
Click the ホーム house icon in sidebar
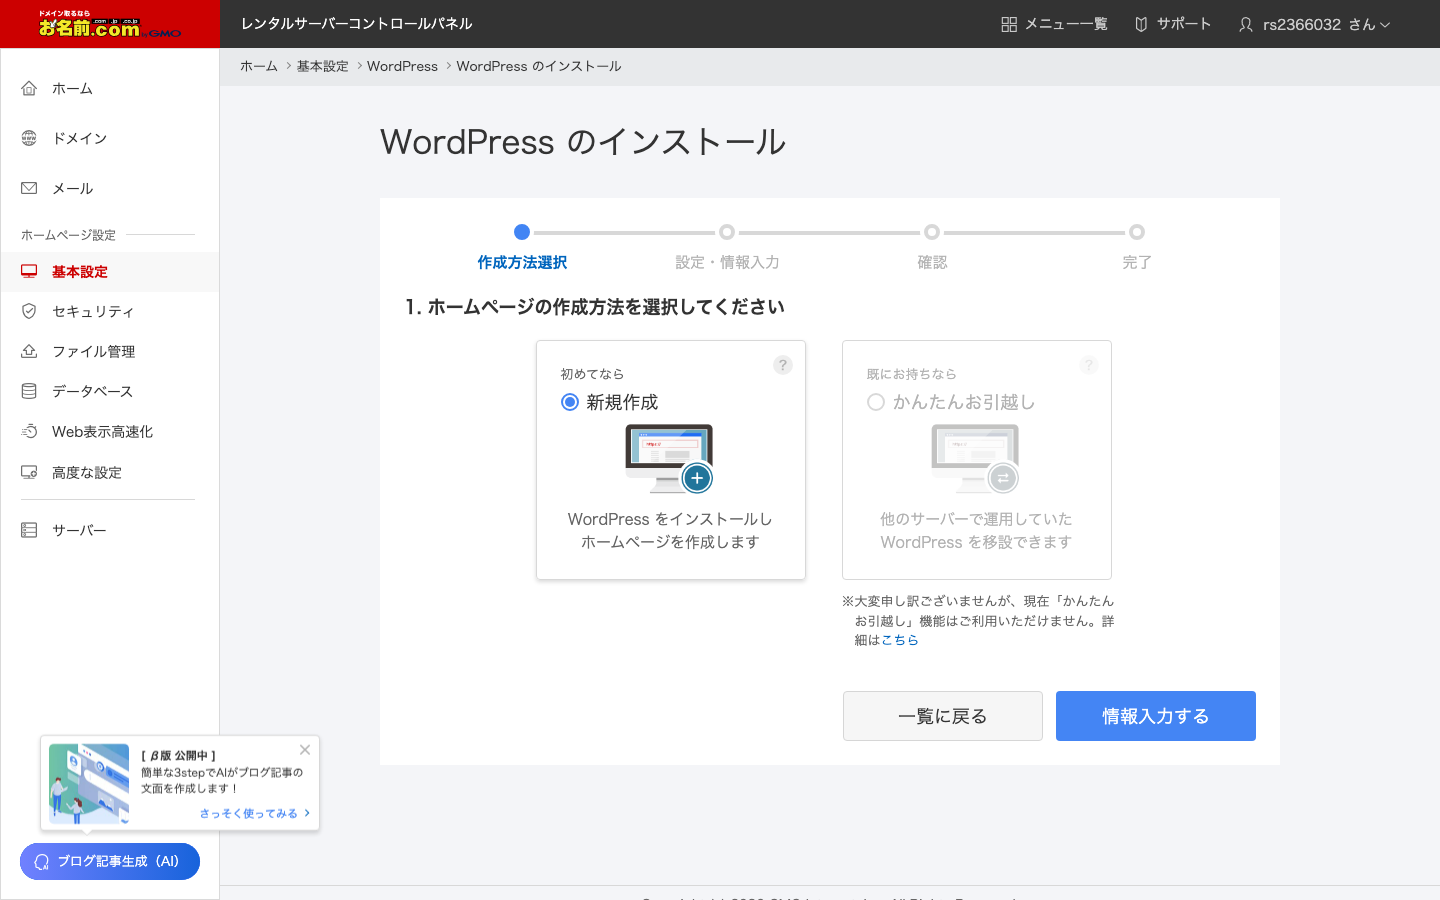coord(29,88)
